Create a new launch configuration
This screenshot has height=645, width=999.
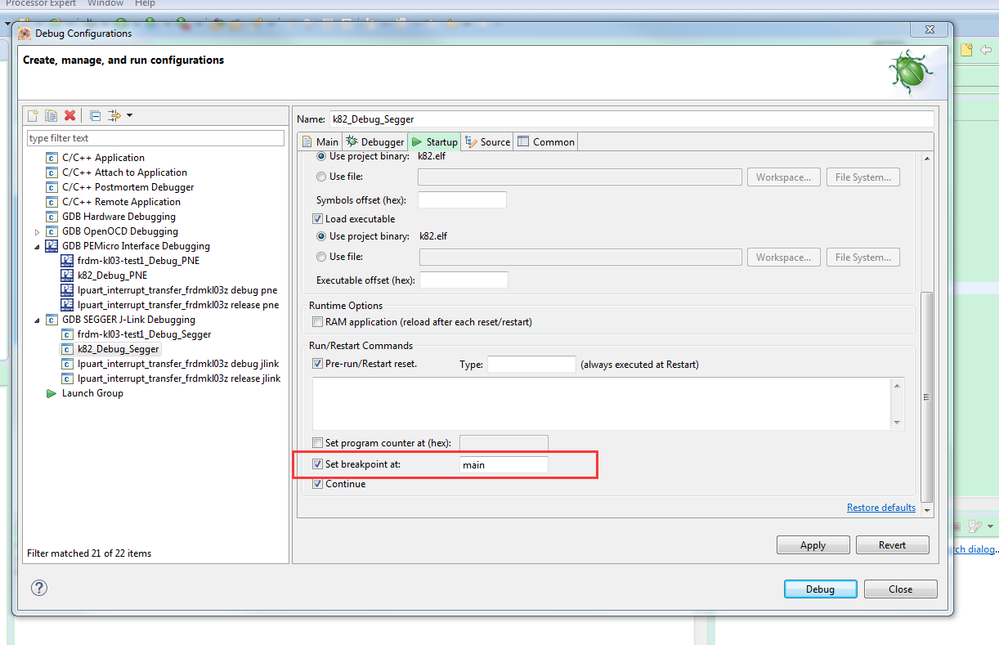(x=32, y=115)
